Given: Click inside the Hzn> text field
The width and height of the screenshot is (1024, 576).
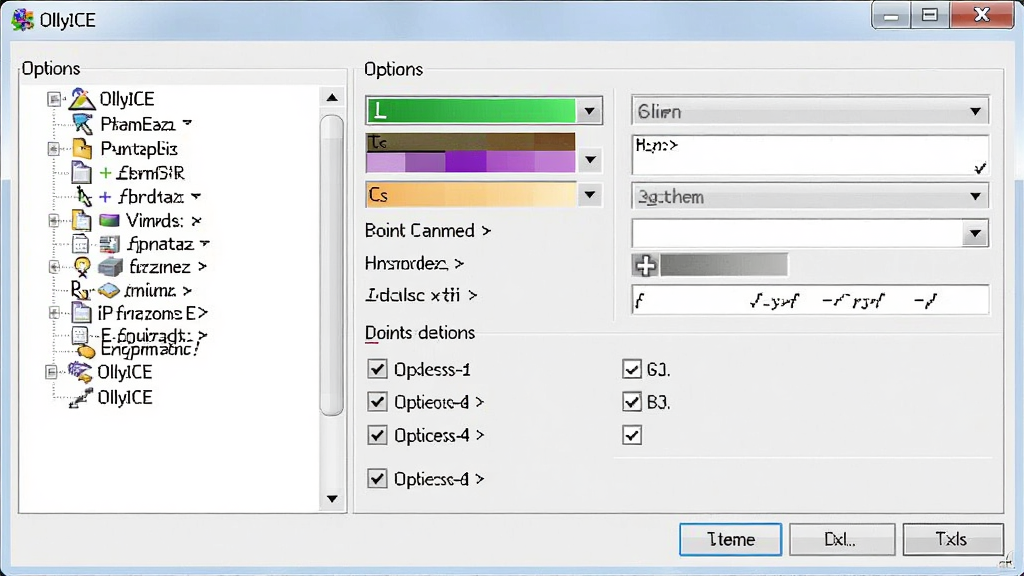Looking at the screenshot, I should [x=810, y=155].
